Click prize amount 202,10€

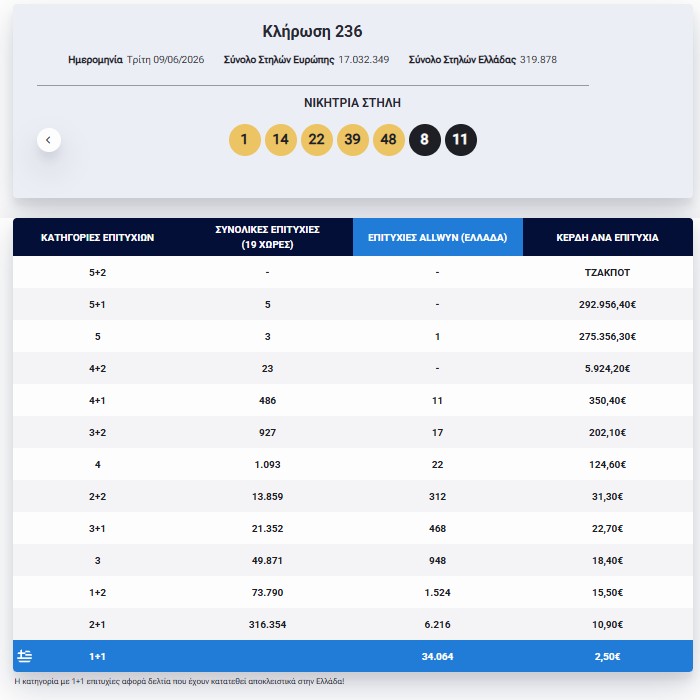tap(607, 433)
